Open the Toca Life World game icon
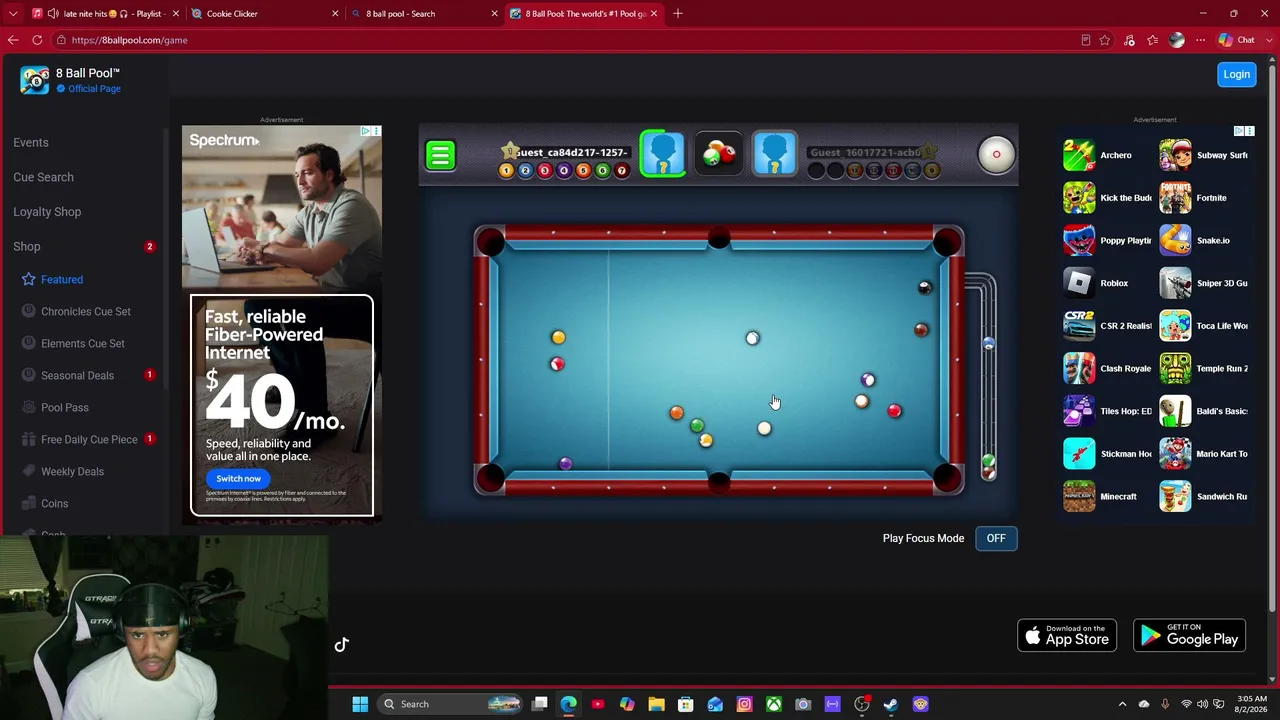This screenshot has height=720, width=1280. click(1175, 326)
